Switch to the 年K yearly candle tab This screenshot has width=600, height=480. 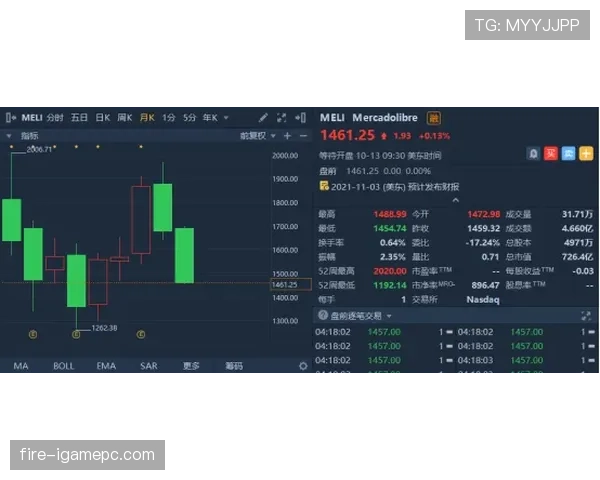pos(210,118)
